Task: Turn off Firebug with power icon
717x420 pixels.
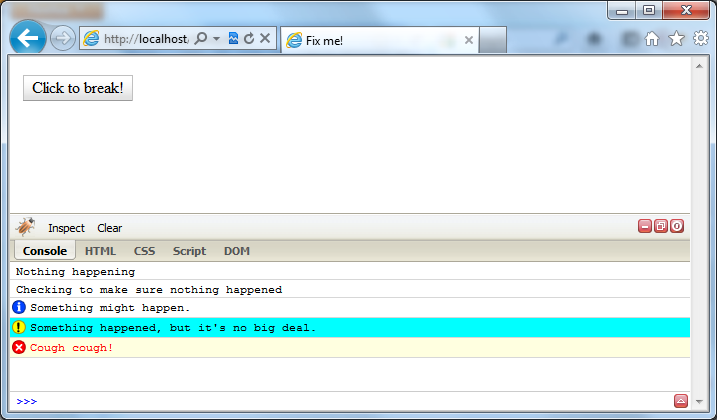Action: [x=677, y=227]
